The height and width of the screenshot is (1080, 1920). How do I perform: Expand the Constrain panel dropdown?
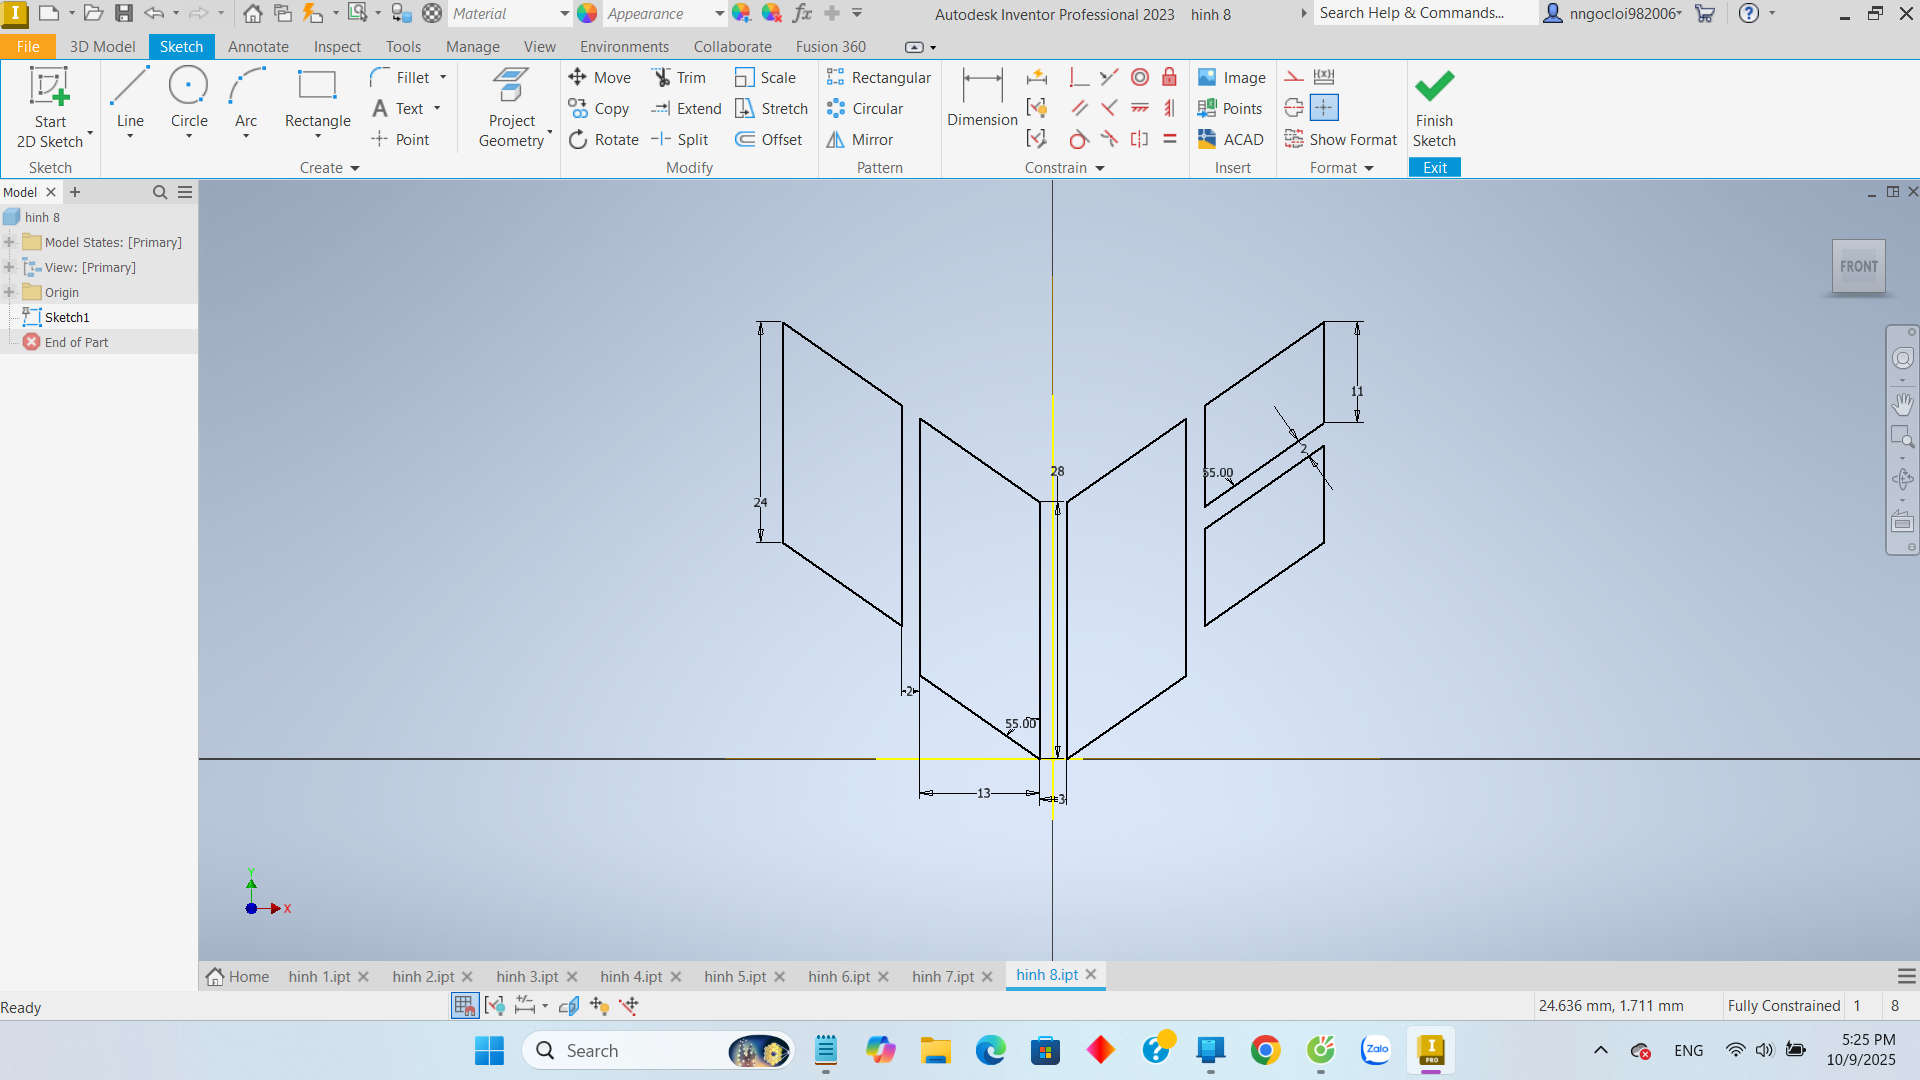(1100, 168)
